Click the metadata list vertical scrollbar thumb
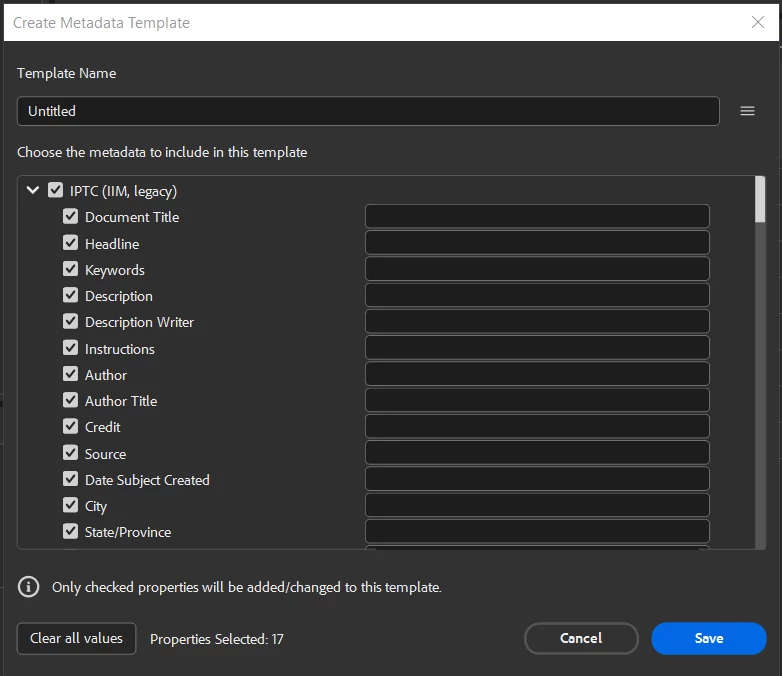Image resolution: width=782 pixels, height=676 pixels. [760, 199]
